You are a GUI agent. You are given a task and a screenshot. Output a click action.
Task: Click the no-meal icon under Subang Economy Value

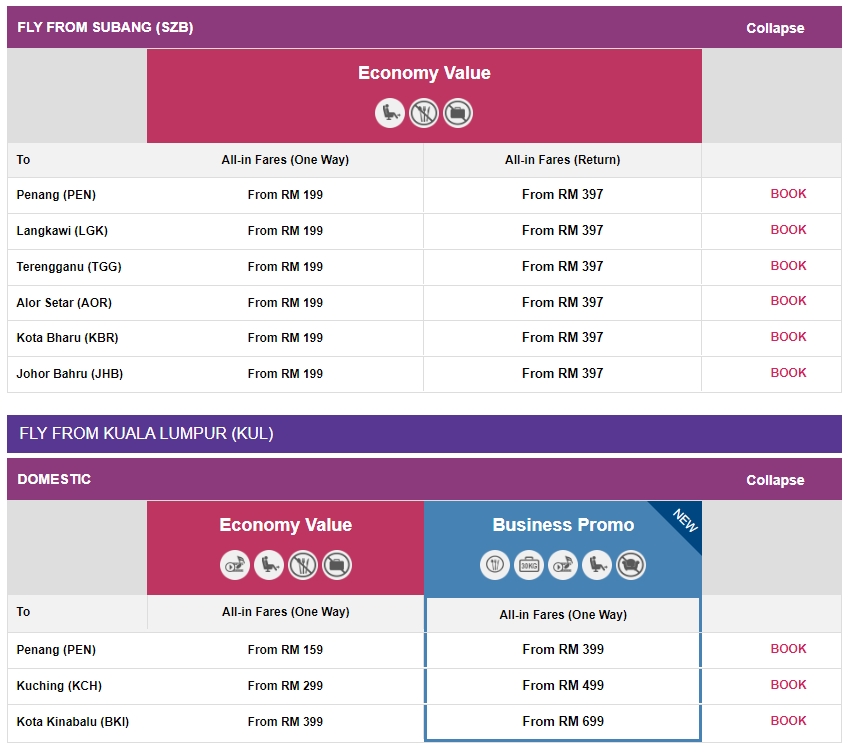click(x=424, y=113)
